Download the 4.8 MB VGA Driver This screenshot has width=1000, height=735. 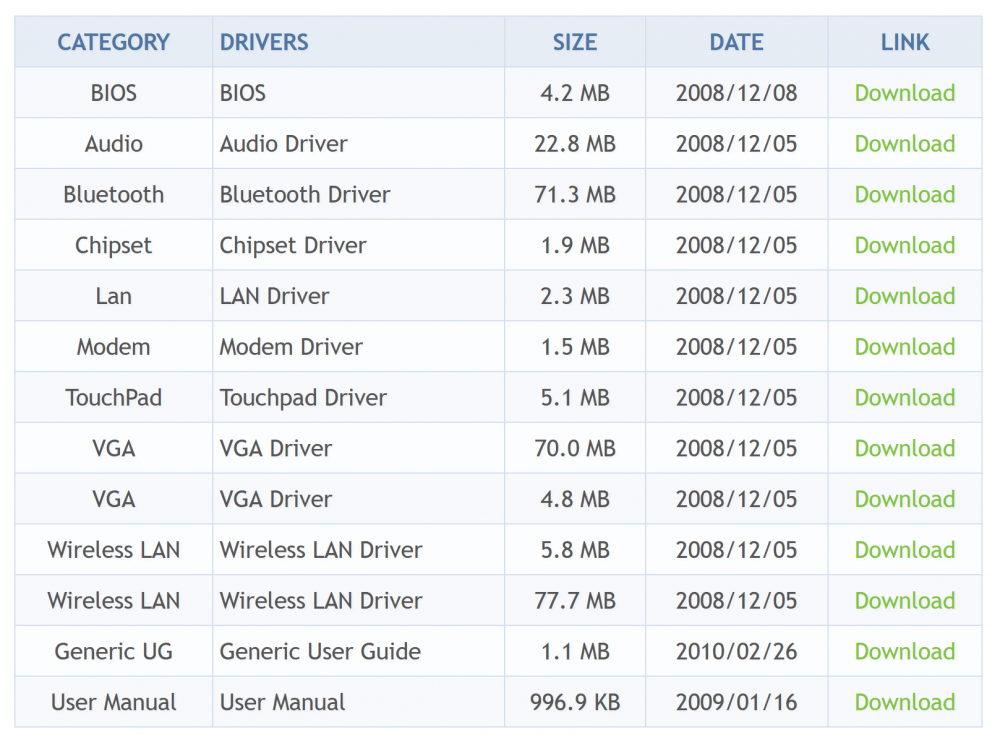tap(904, 500)
